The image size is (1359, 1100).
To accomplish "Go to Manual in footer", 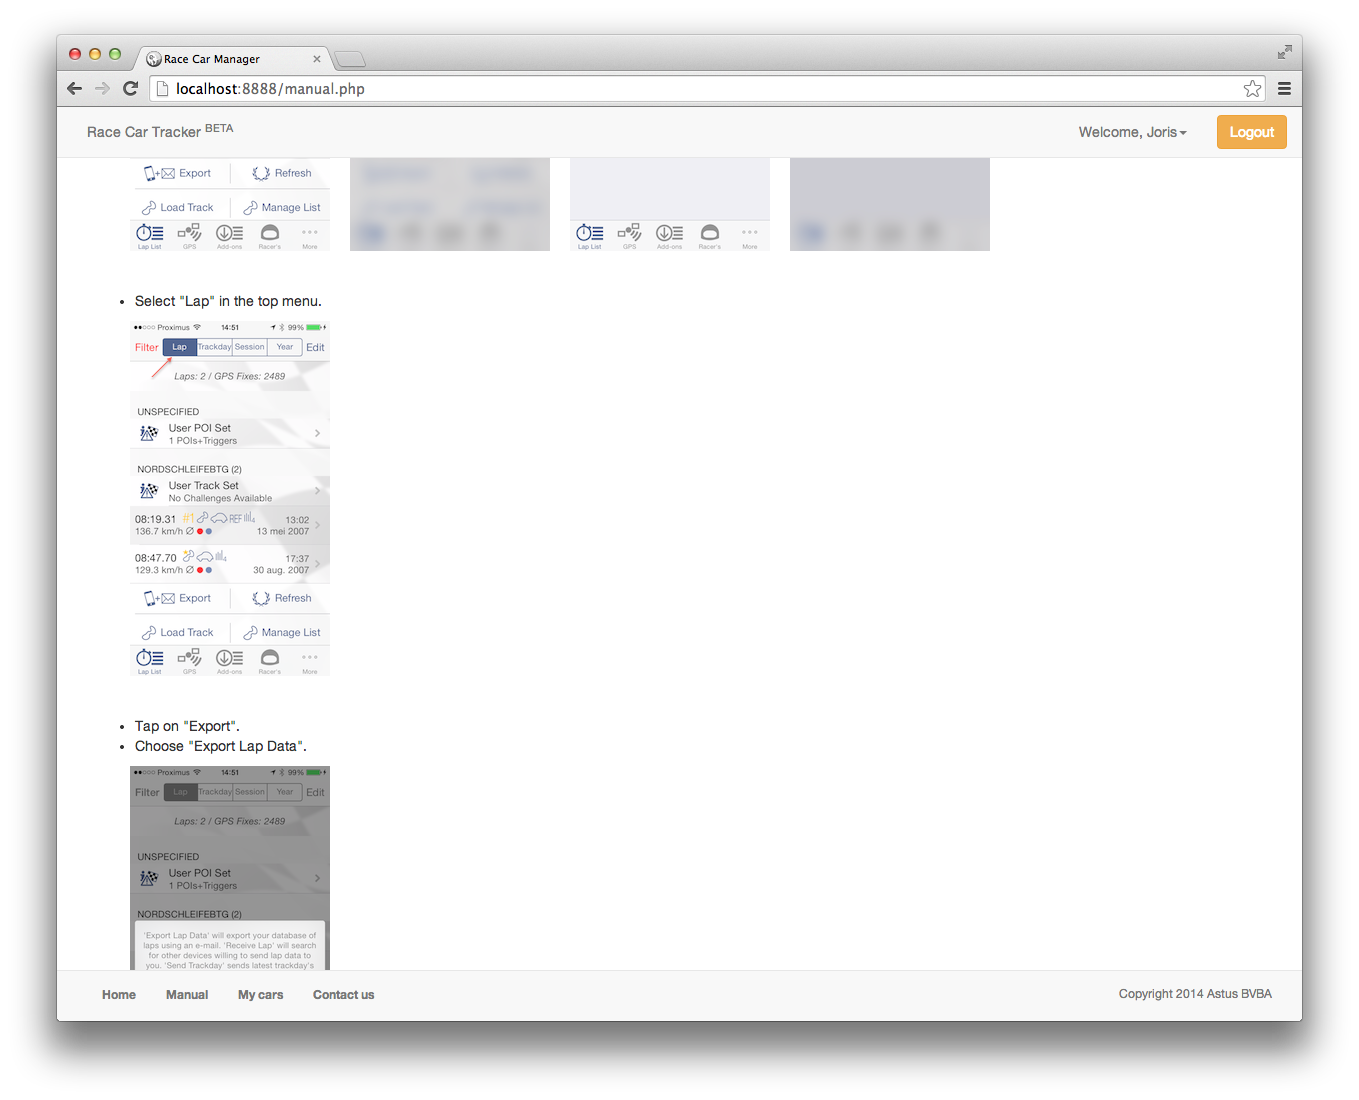I will (187, 995).
